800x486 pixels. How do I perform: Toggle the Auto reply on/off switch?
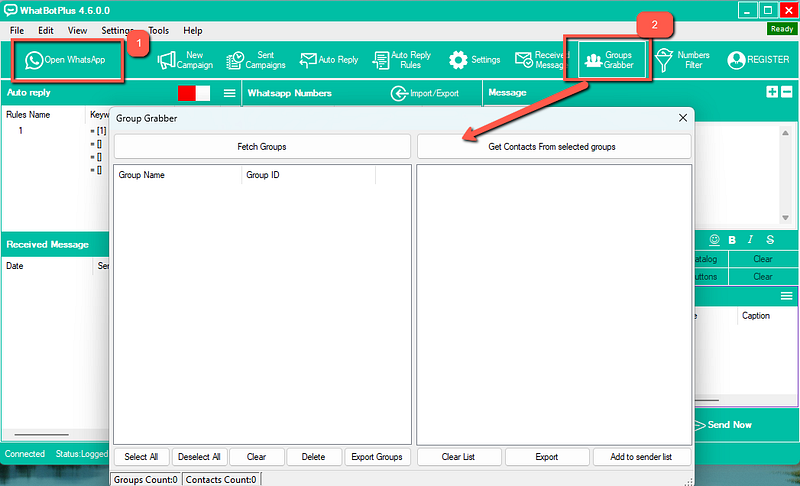194,93
